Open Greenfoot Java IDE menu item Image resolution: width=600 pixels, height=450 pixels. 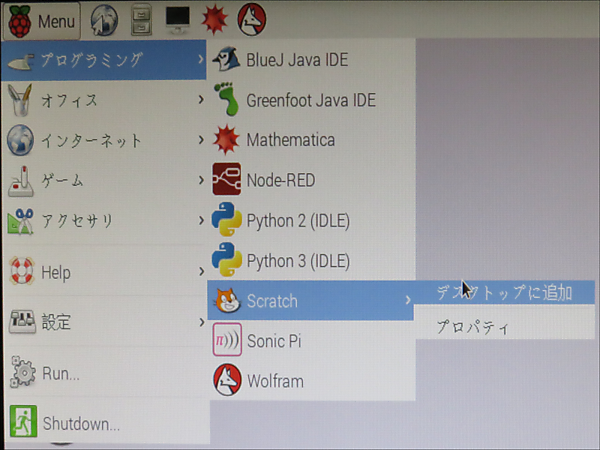pyautogui.click(x=311, y=100)
